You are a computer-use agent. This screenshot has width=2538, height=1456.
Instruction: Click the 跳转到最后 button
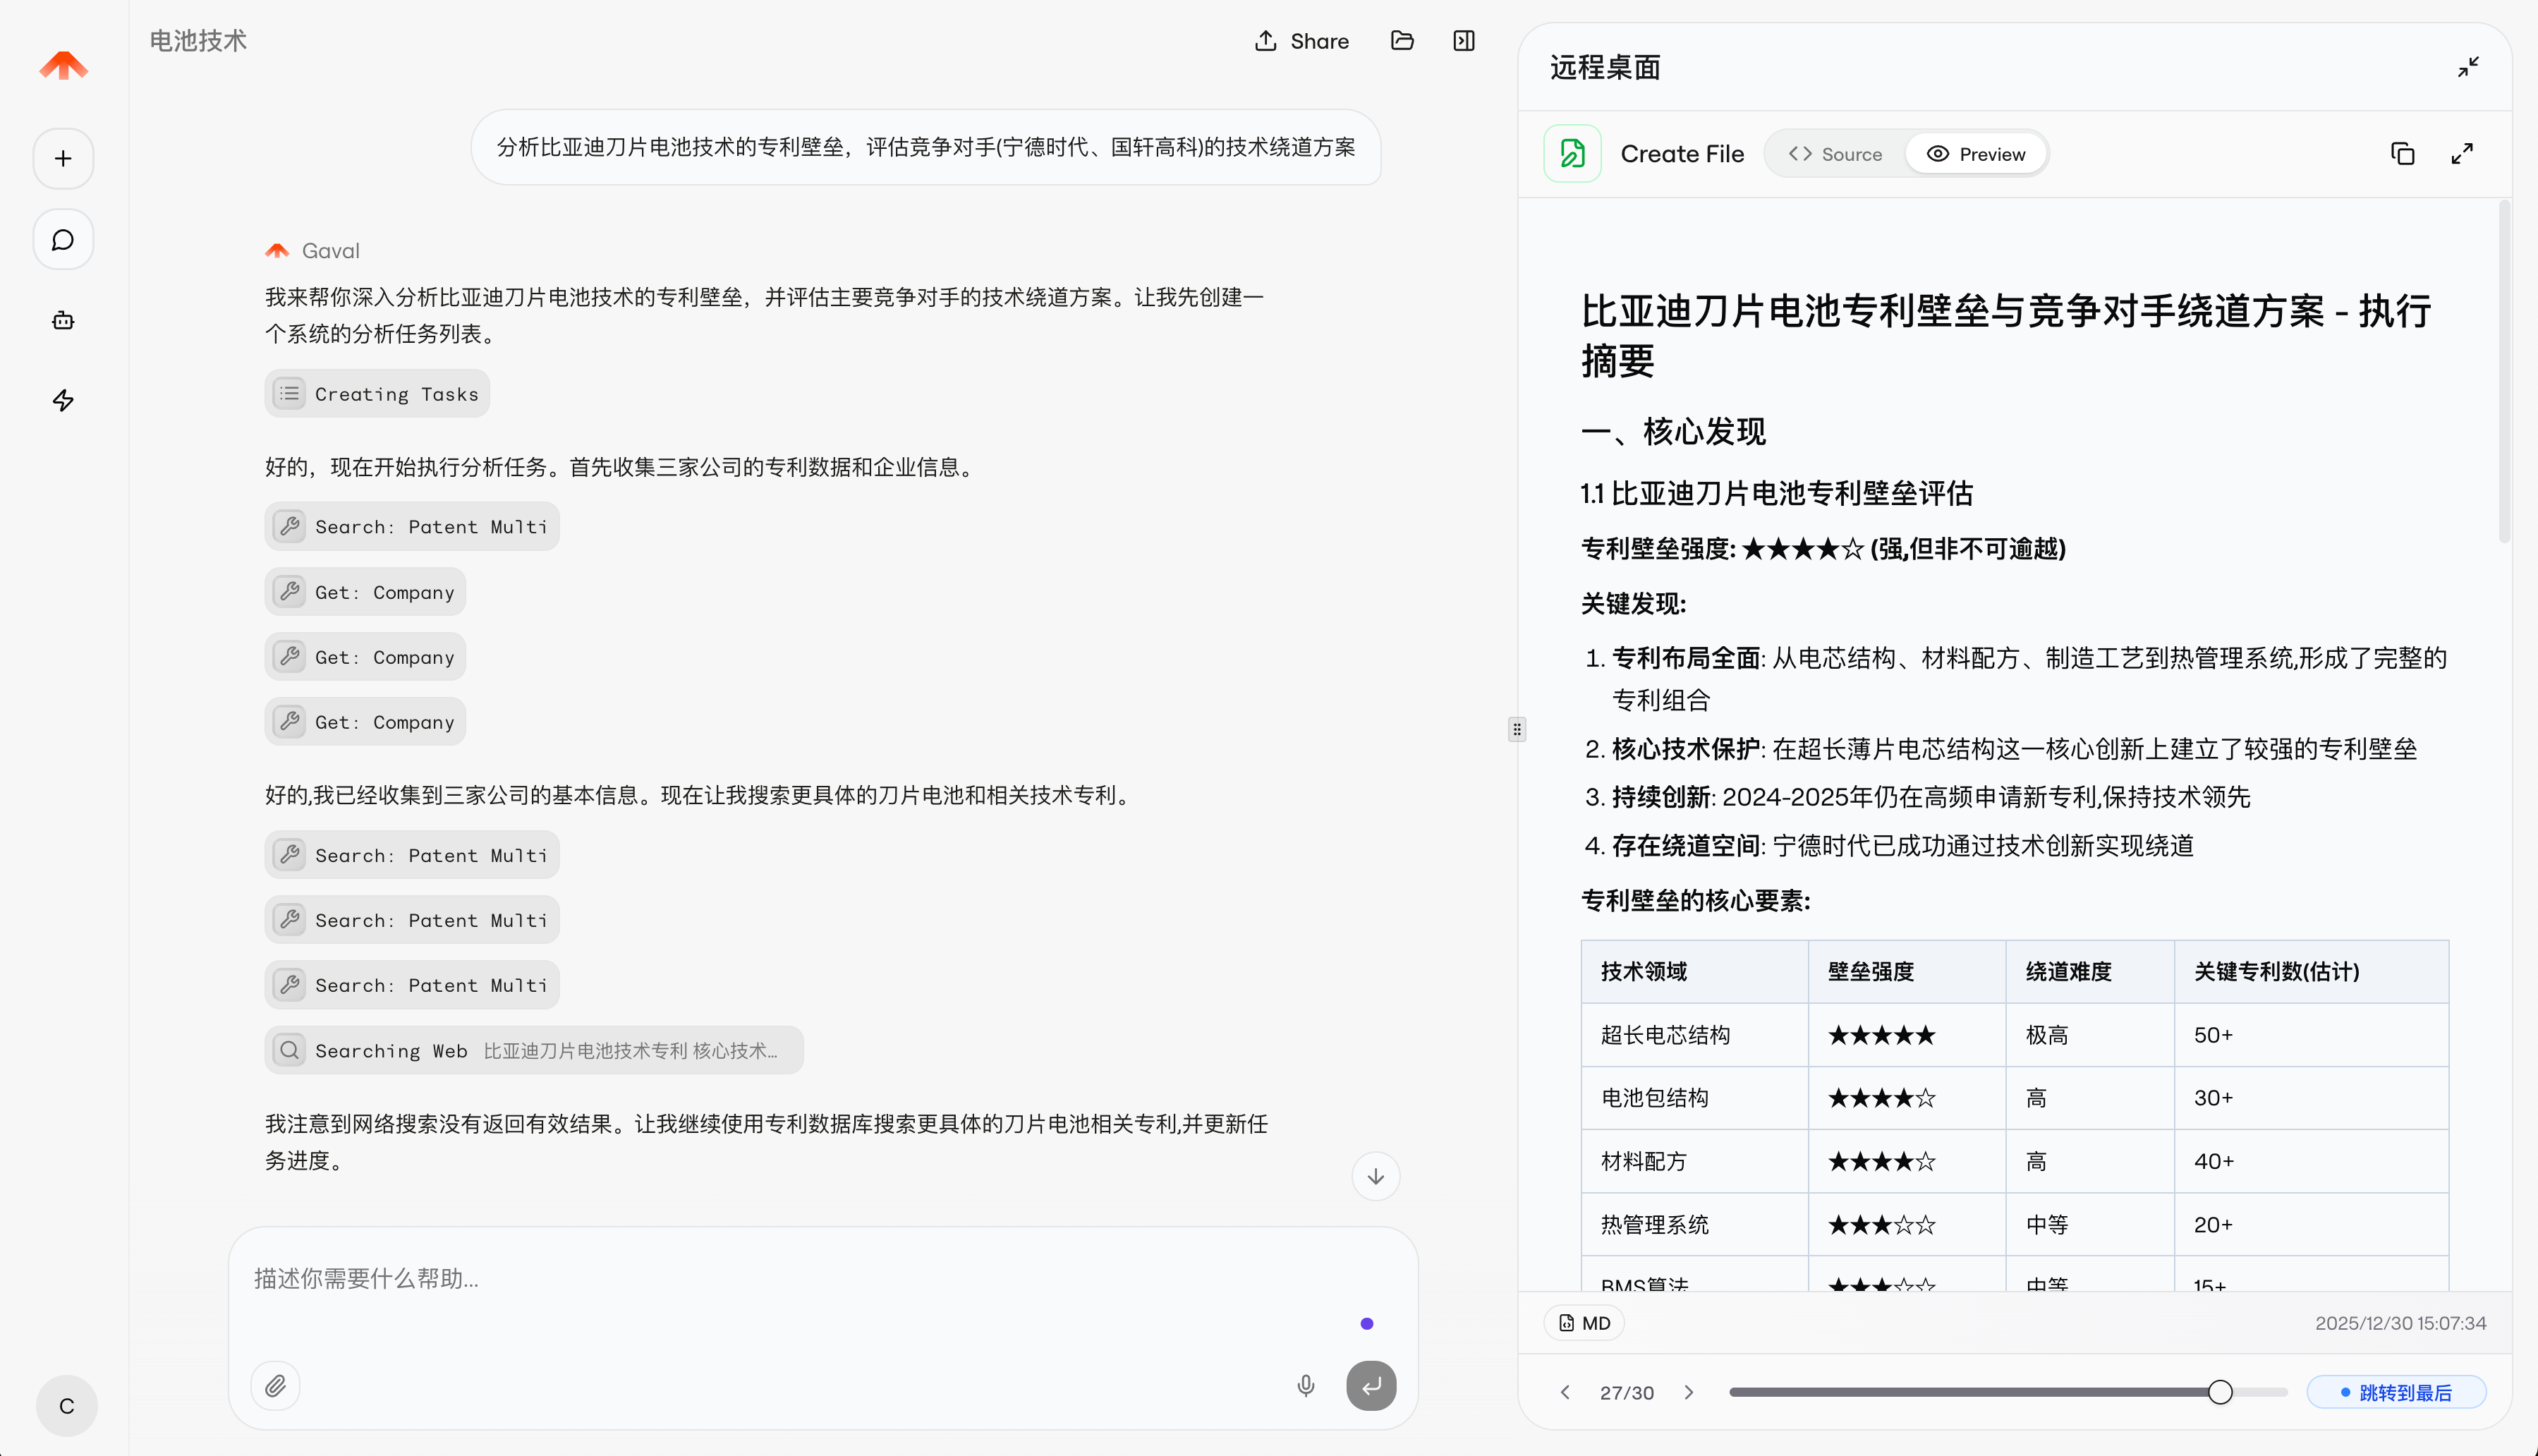coord(2396,1392)
